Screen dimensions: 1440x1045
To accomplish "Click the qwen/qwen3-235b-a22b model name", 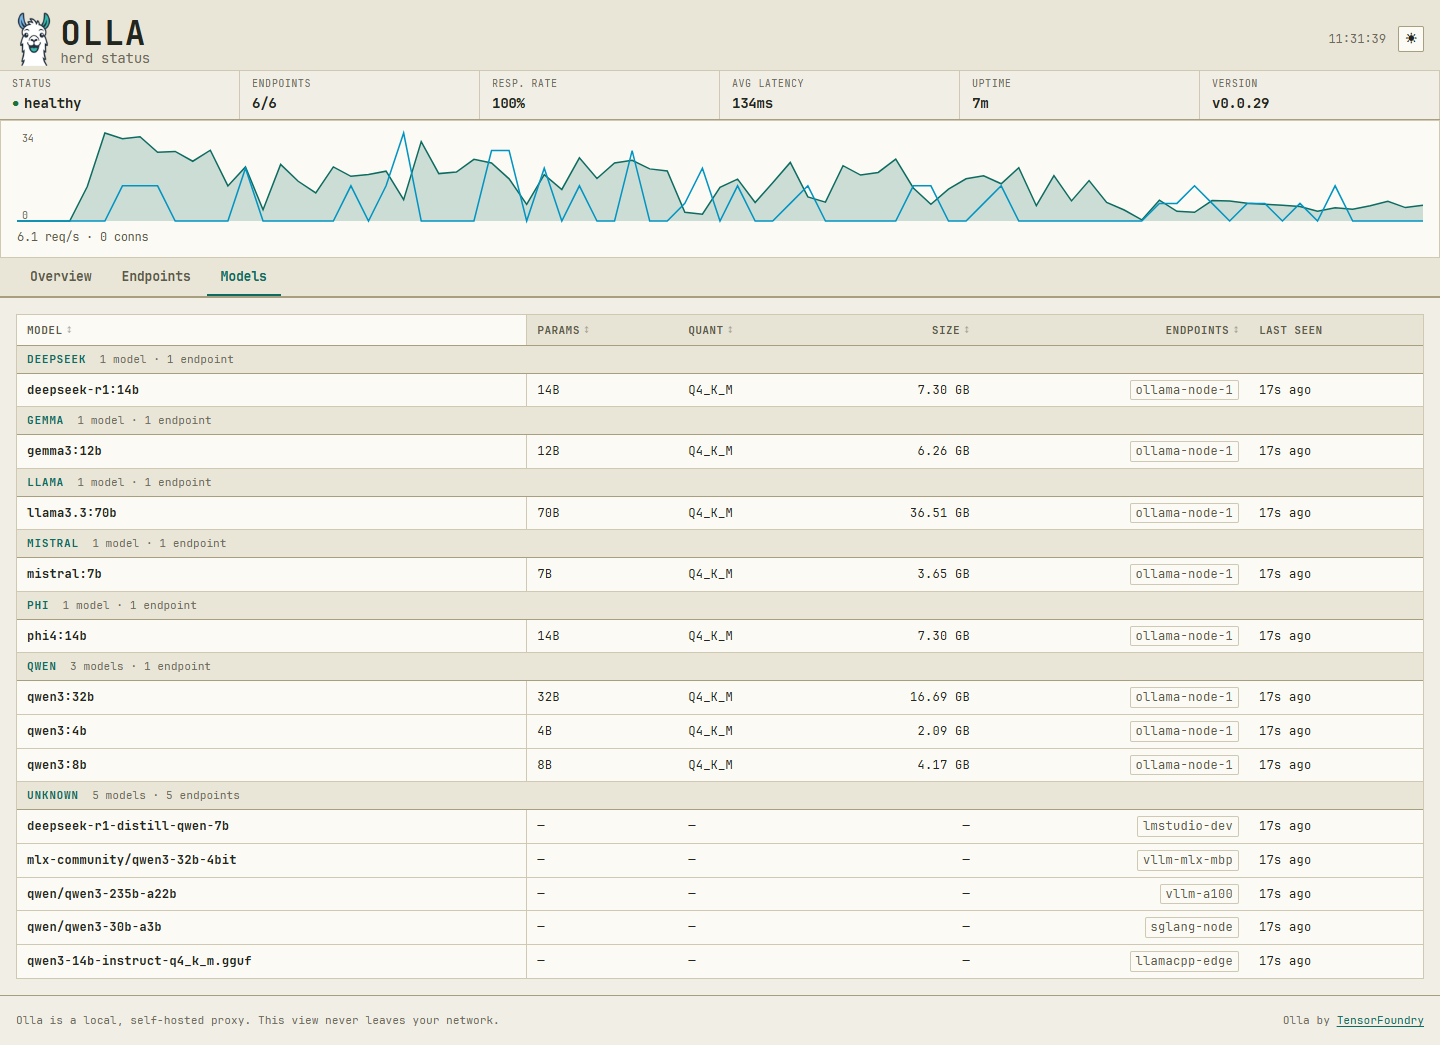I will click(102, 894).
